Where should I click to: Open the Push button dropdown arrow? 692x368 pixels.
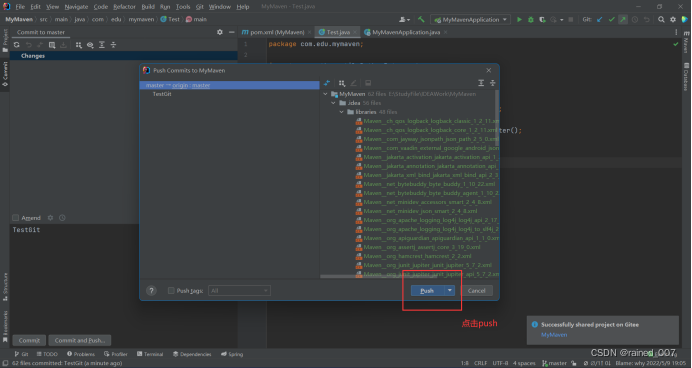click(x=449, y=290)
